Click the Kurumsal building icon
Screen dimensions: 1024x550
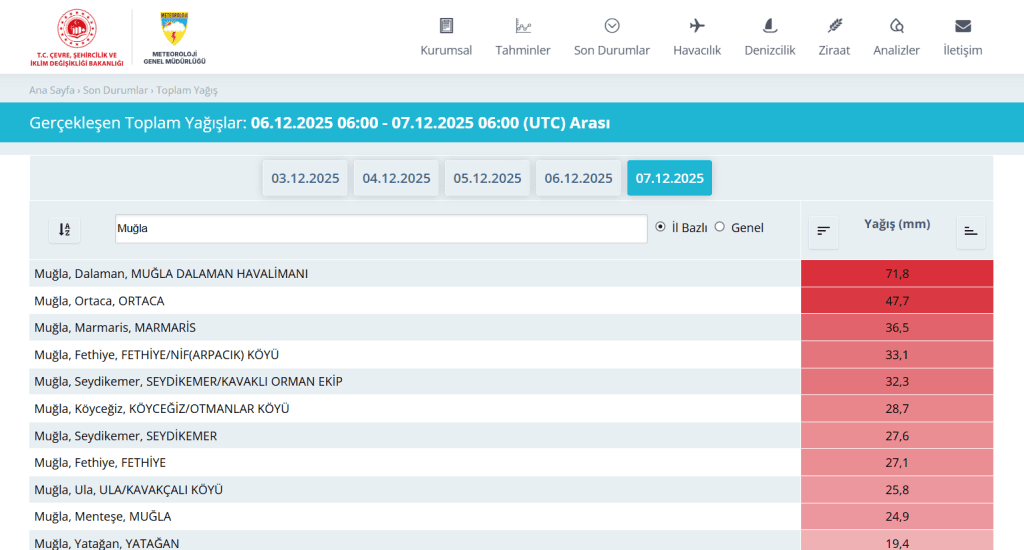pos(446,26)
